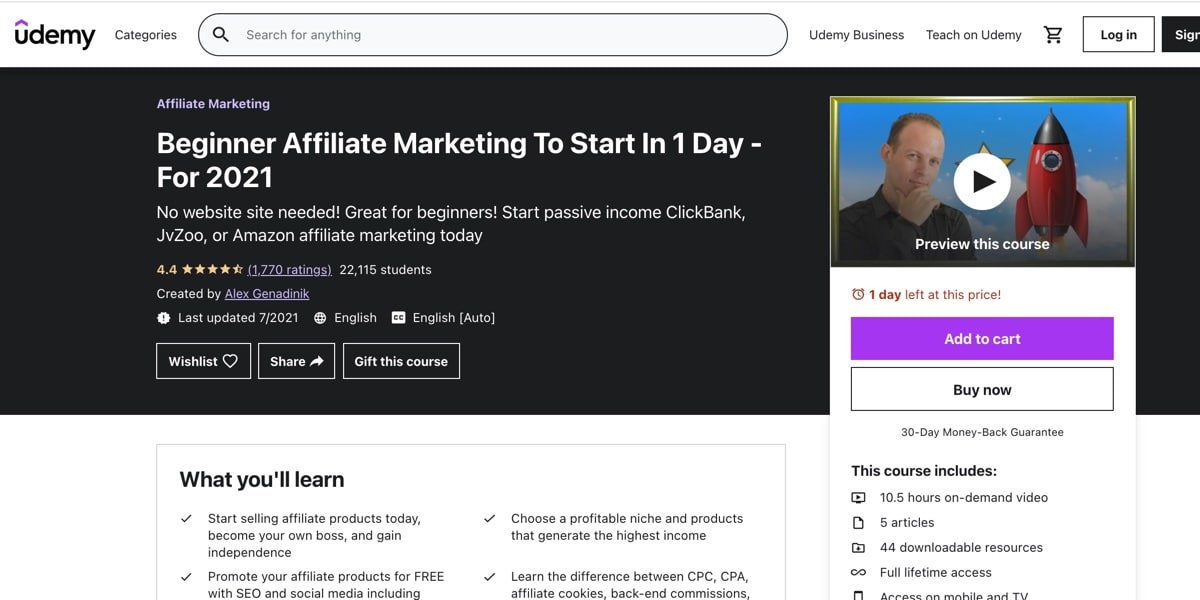The image size is (1200, 600).
Task: Open the Udemy logo homepage link
Action: pos(55,34)
